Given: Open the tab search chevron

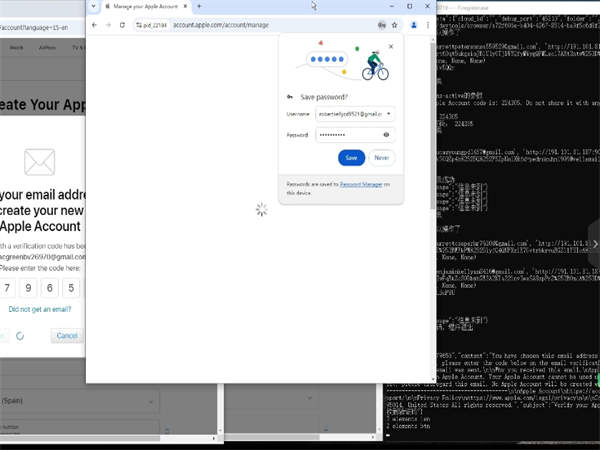Looking at the screenshot, I should pos(94,7).
